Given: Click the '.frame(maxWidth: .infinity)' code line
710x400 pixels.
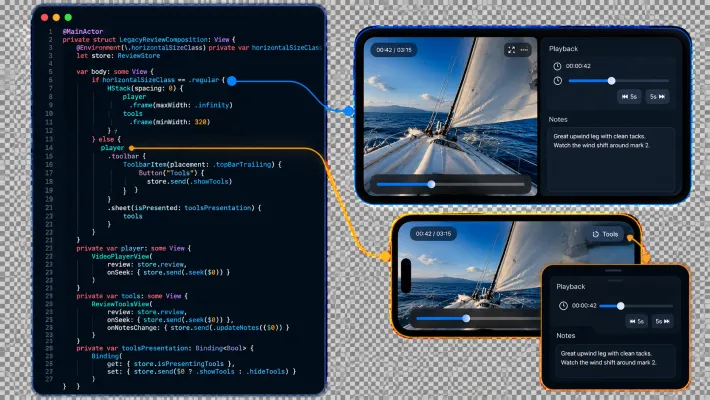Looking at the screenshot, I should (x=181, y=105).
